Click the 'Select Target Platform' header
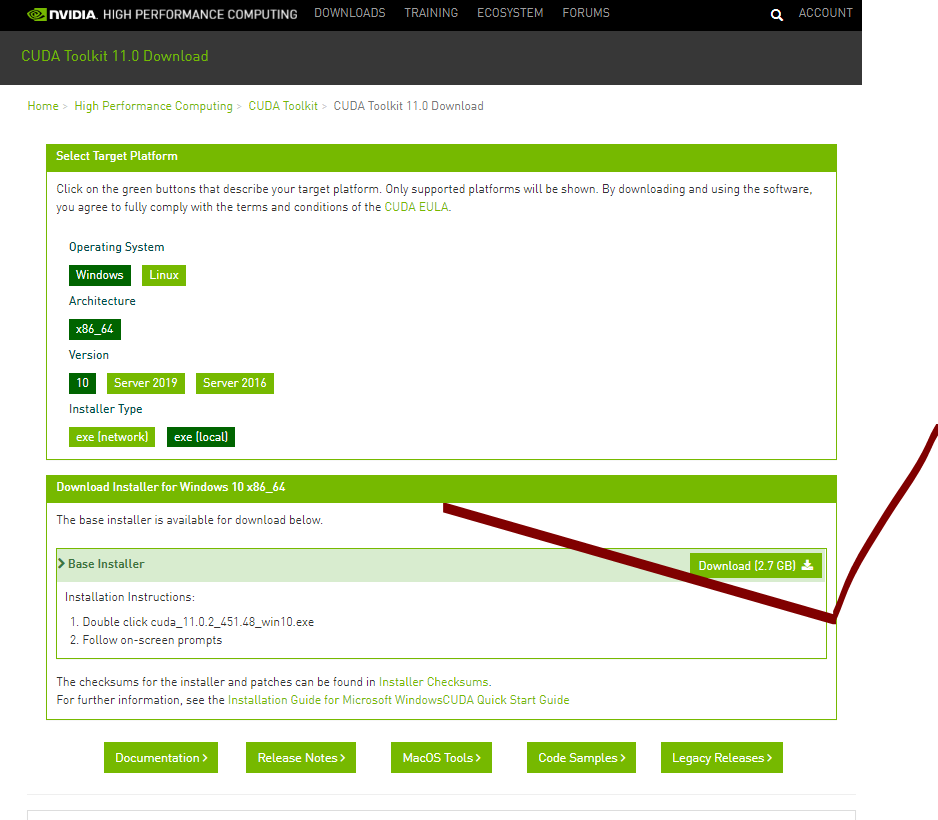938x820 pixels. 117,156
